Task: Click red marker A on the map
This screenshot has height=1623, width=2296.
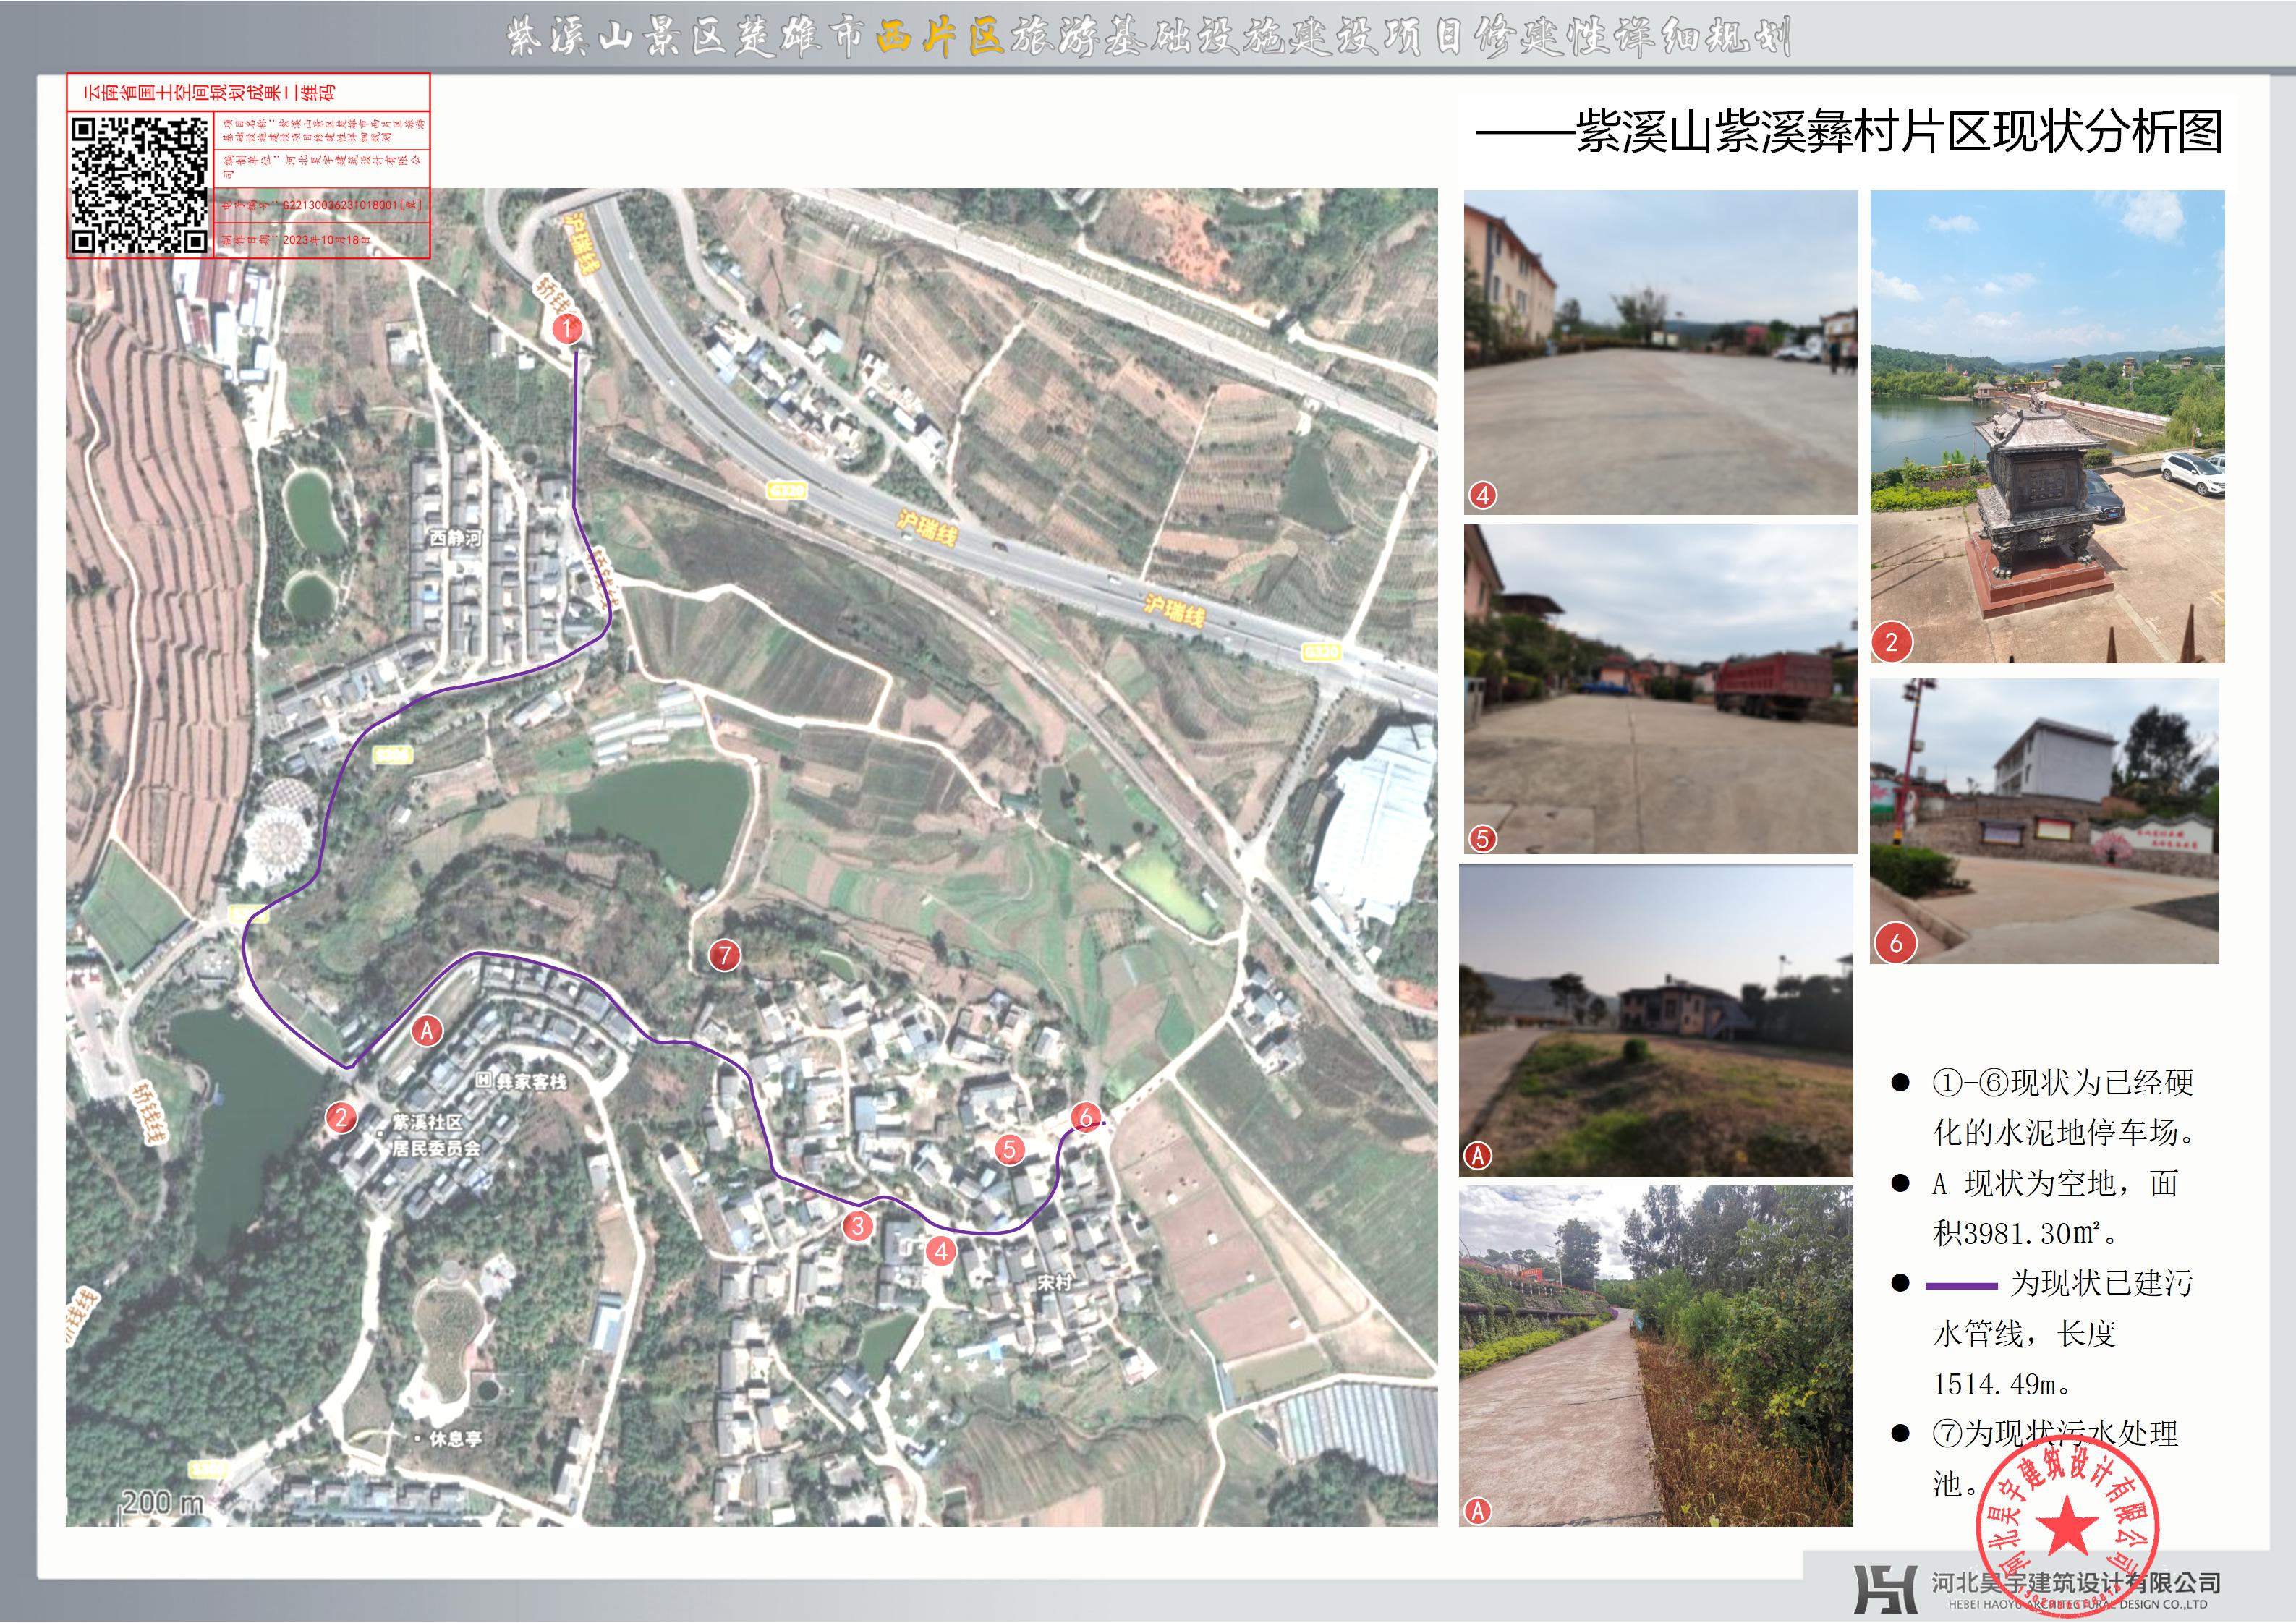Action: click(x=427, y=1031)
